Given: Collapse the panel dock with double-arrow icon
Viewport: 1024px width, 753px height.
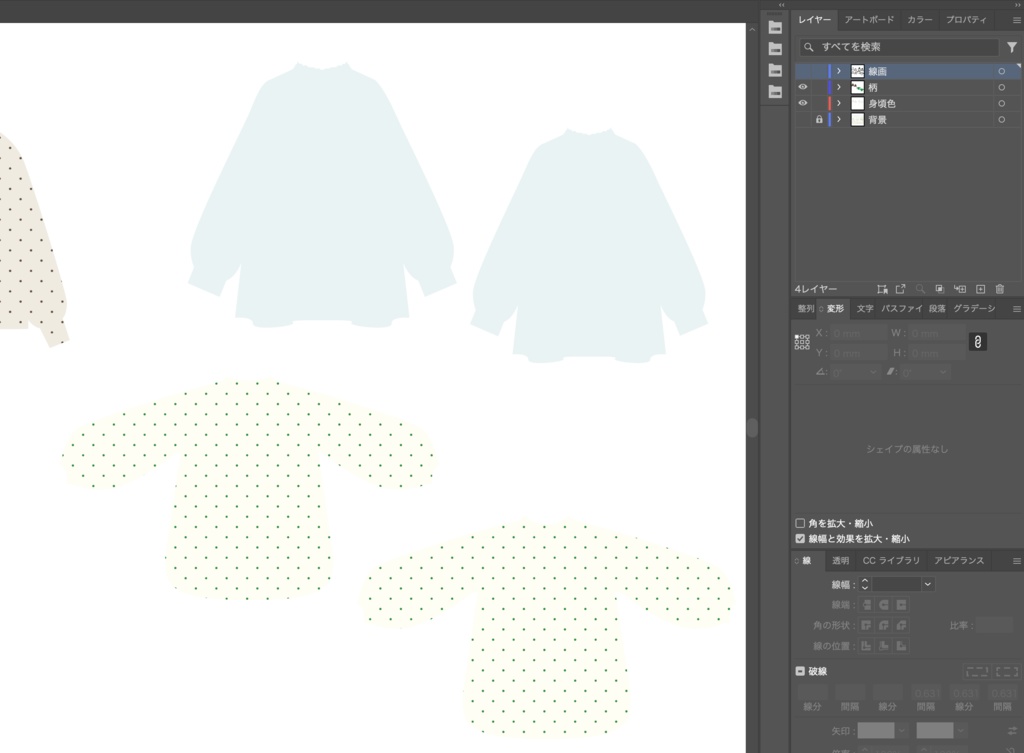Looking at the screenshot, I should click(x=1017, y=5).
